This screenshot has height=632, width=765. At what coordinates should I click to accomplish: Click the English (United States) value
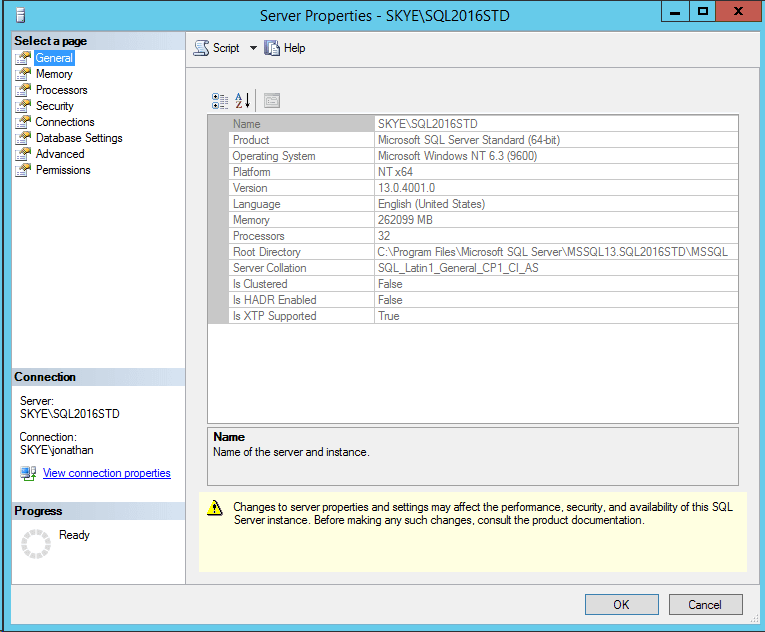(431, 204)
